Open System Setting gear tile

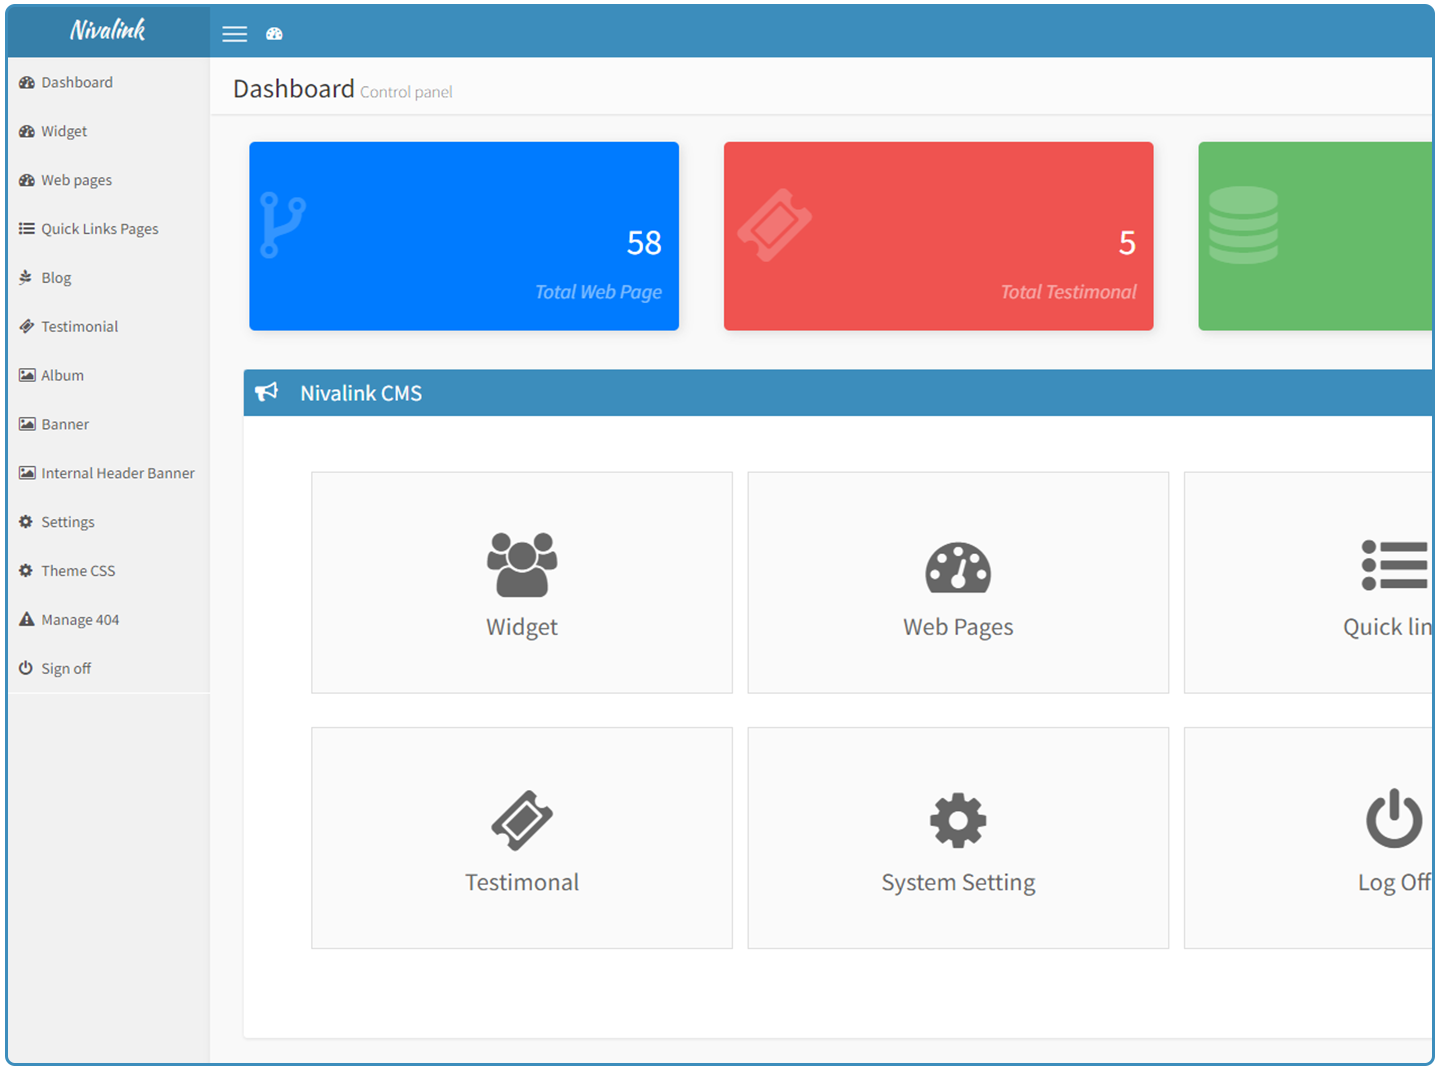click(x=957, y=837)
